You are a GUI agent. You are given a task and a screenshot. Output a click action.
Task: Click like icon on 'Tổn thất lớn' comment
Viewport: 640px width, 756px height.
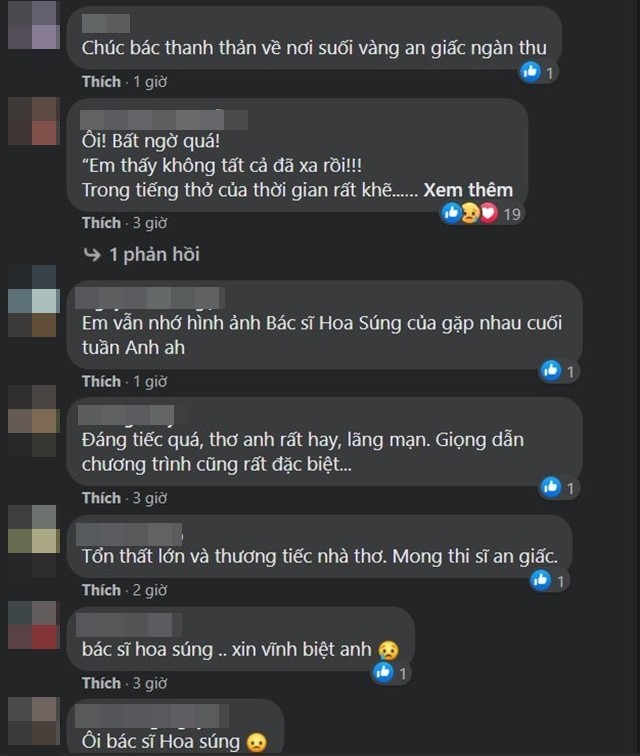[x=541, y=580]
